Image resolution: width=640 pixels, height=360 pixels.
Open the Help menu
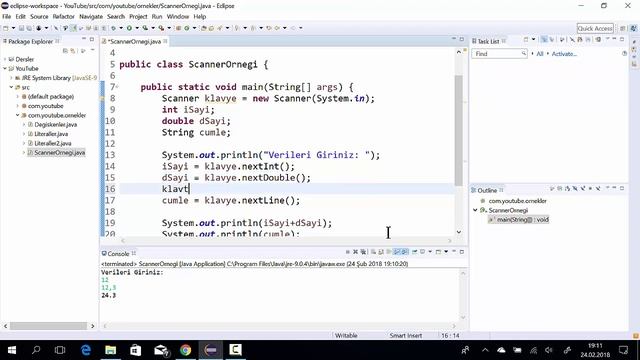(200, 17)
